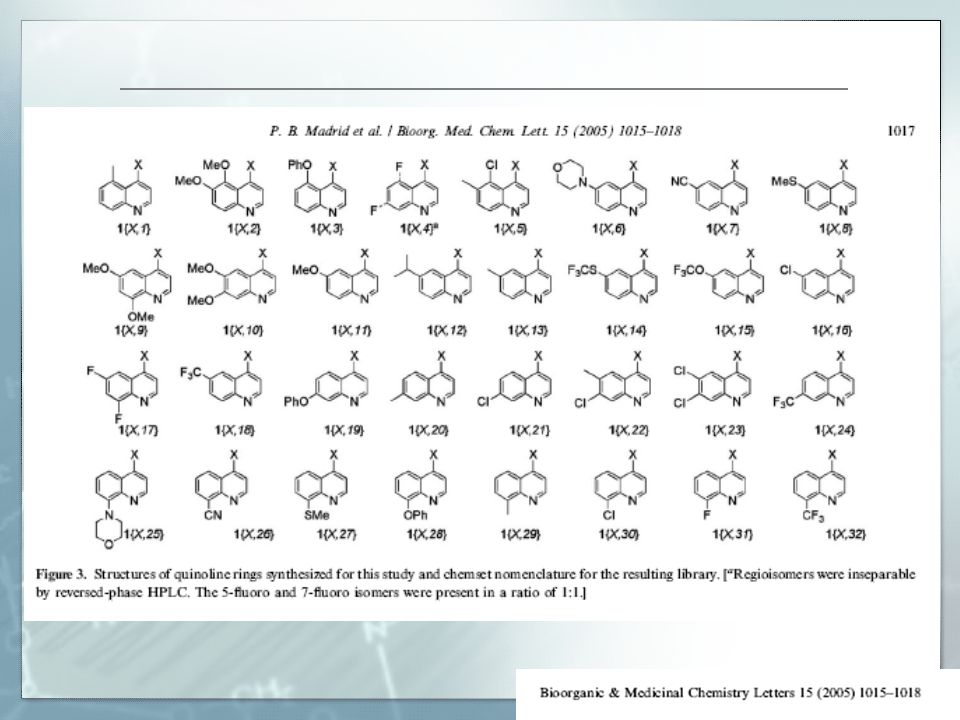This screenshot has width=960, height=720.
Task: Click the OPh group on structure 1{X,28}
Action: pyautogui.click(x=415, y=516)
